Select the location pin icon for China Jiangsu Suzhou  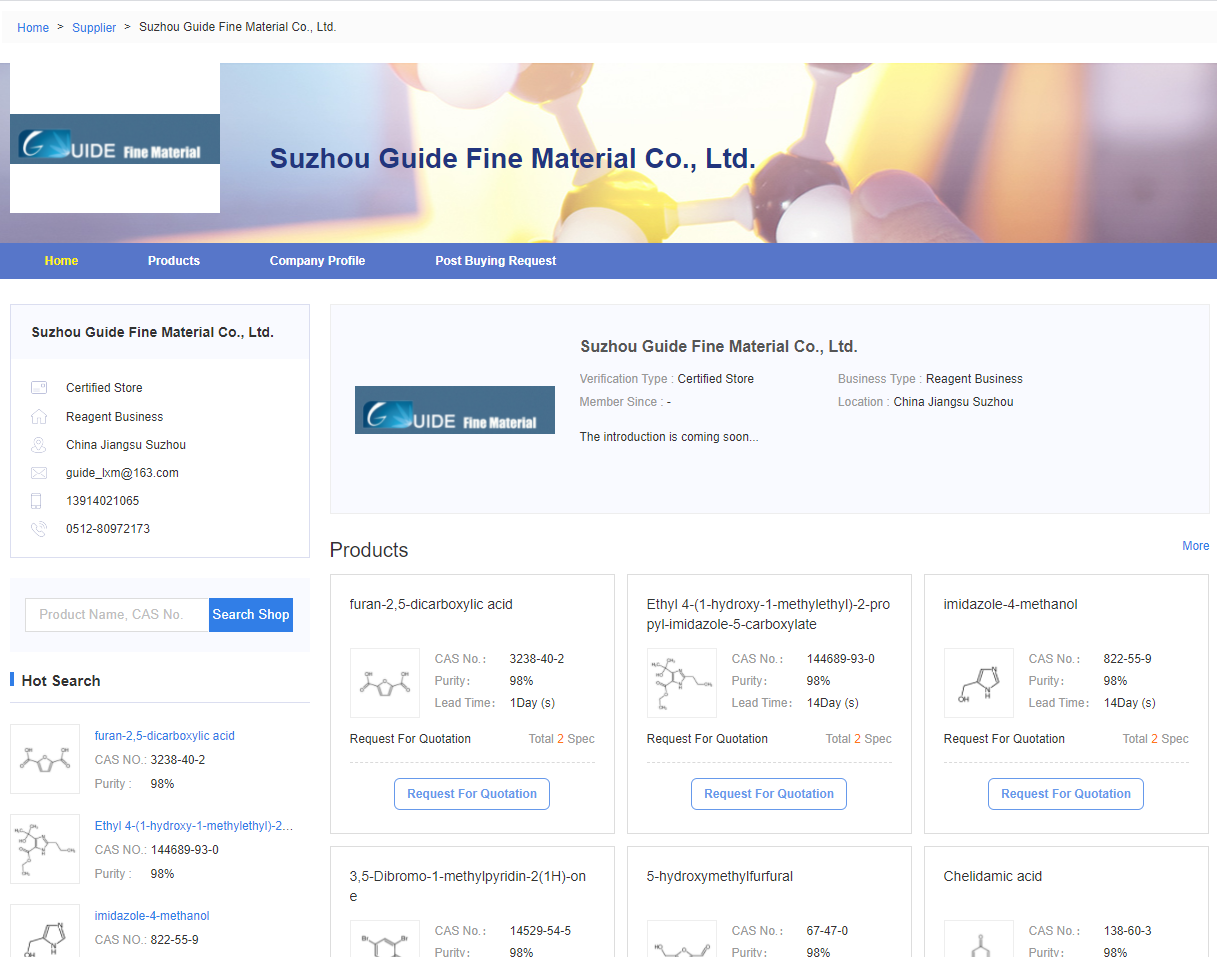click(x=39, y=444)
